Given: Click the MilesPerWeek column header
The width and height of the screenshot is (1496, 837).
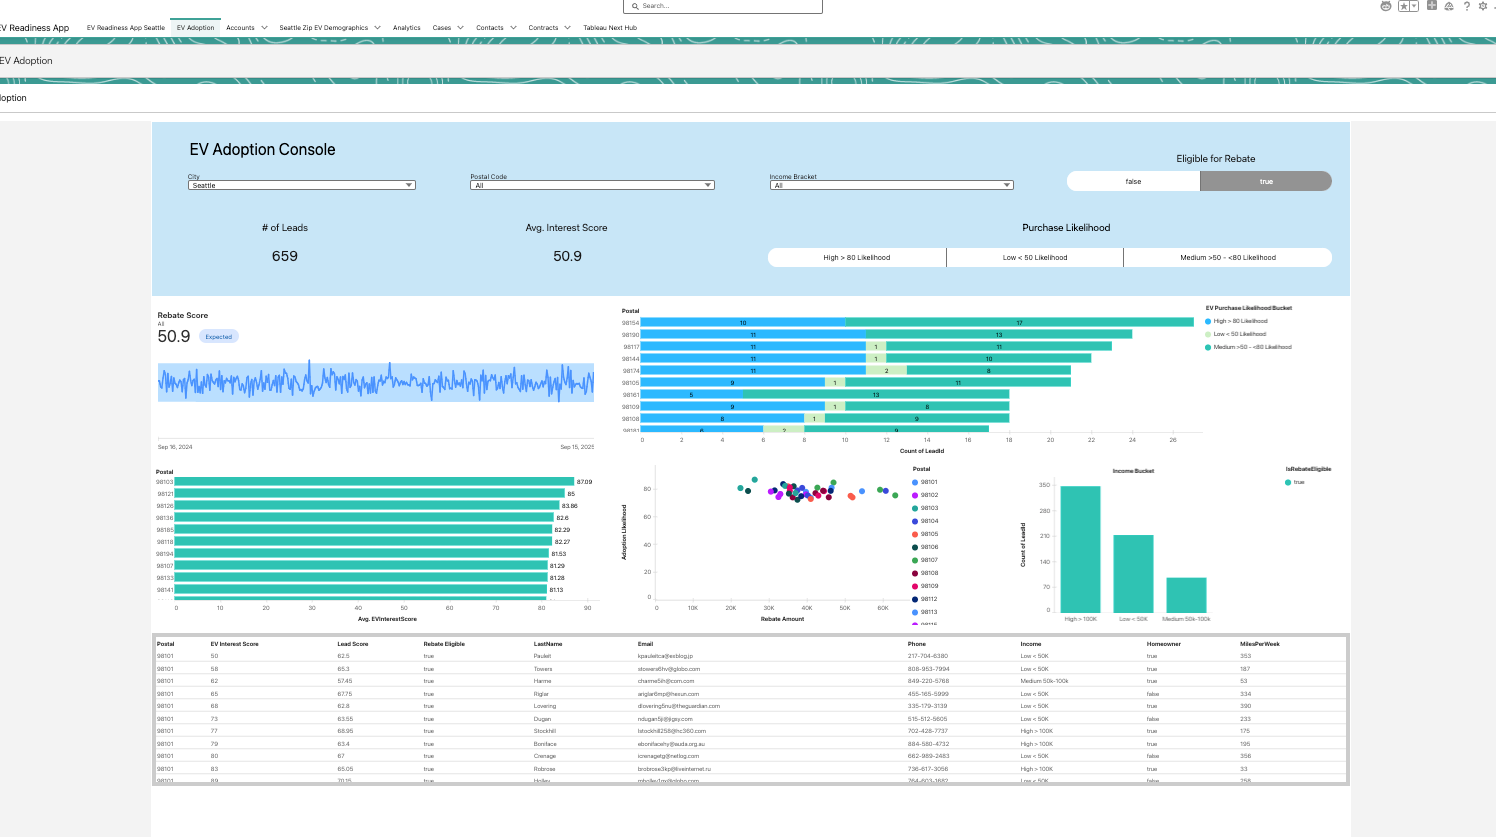Looking at the screenshot, I should pos(1260,644).
